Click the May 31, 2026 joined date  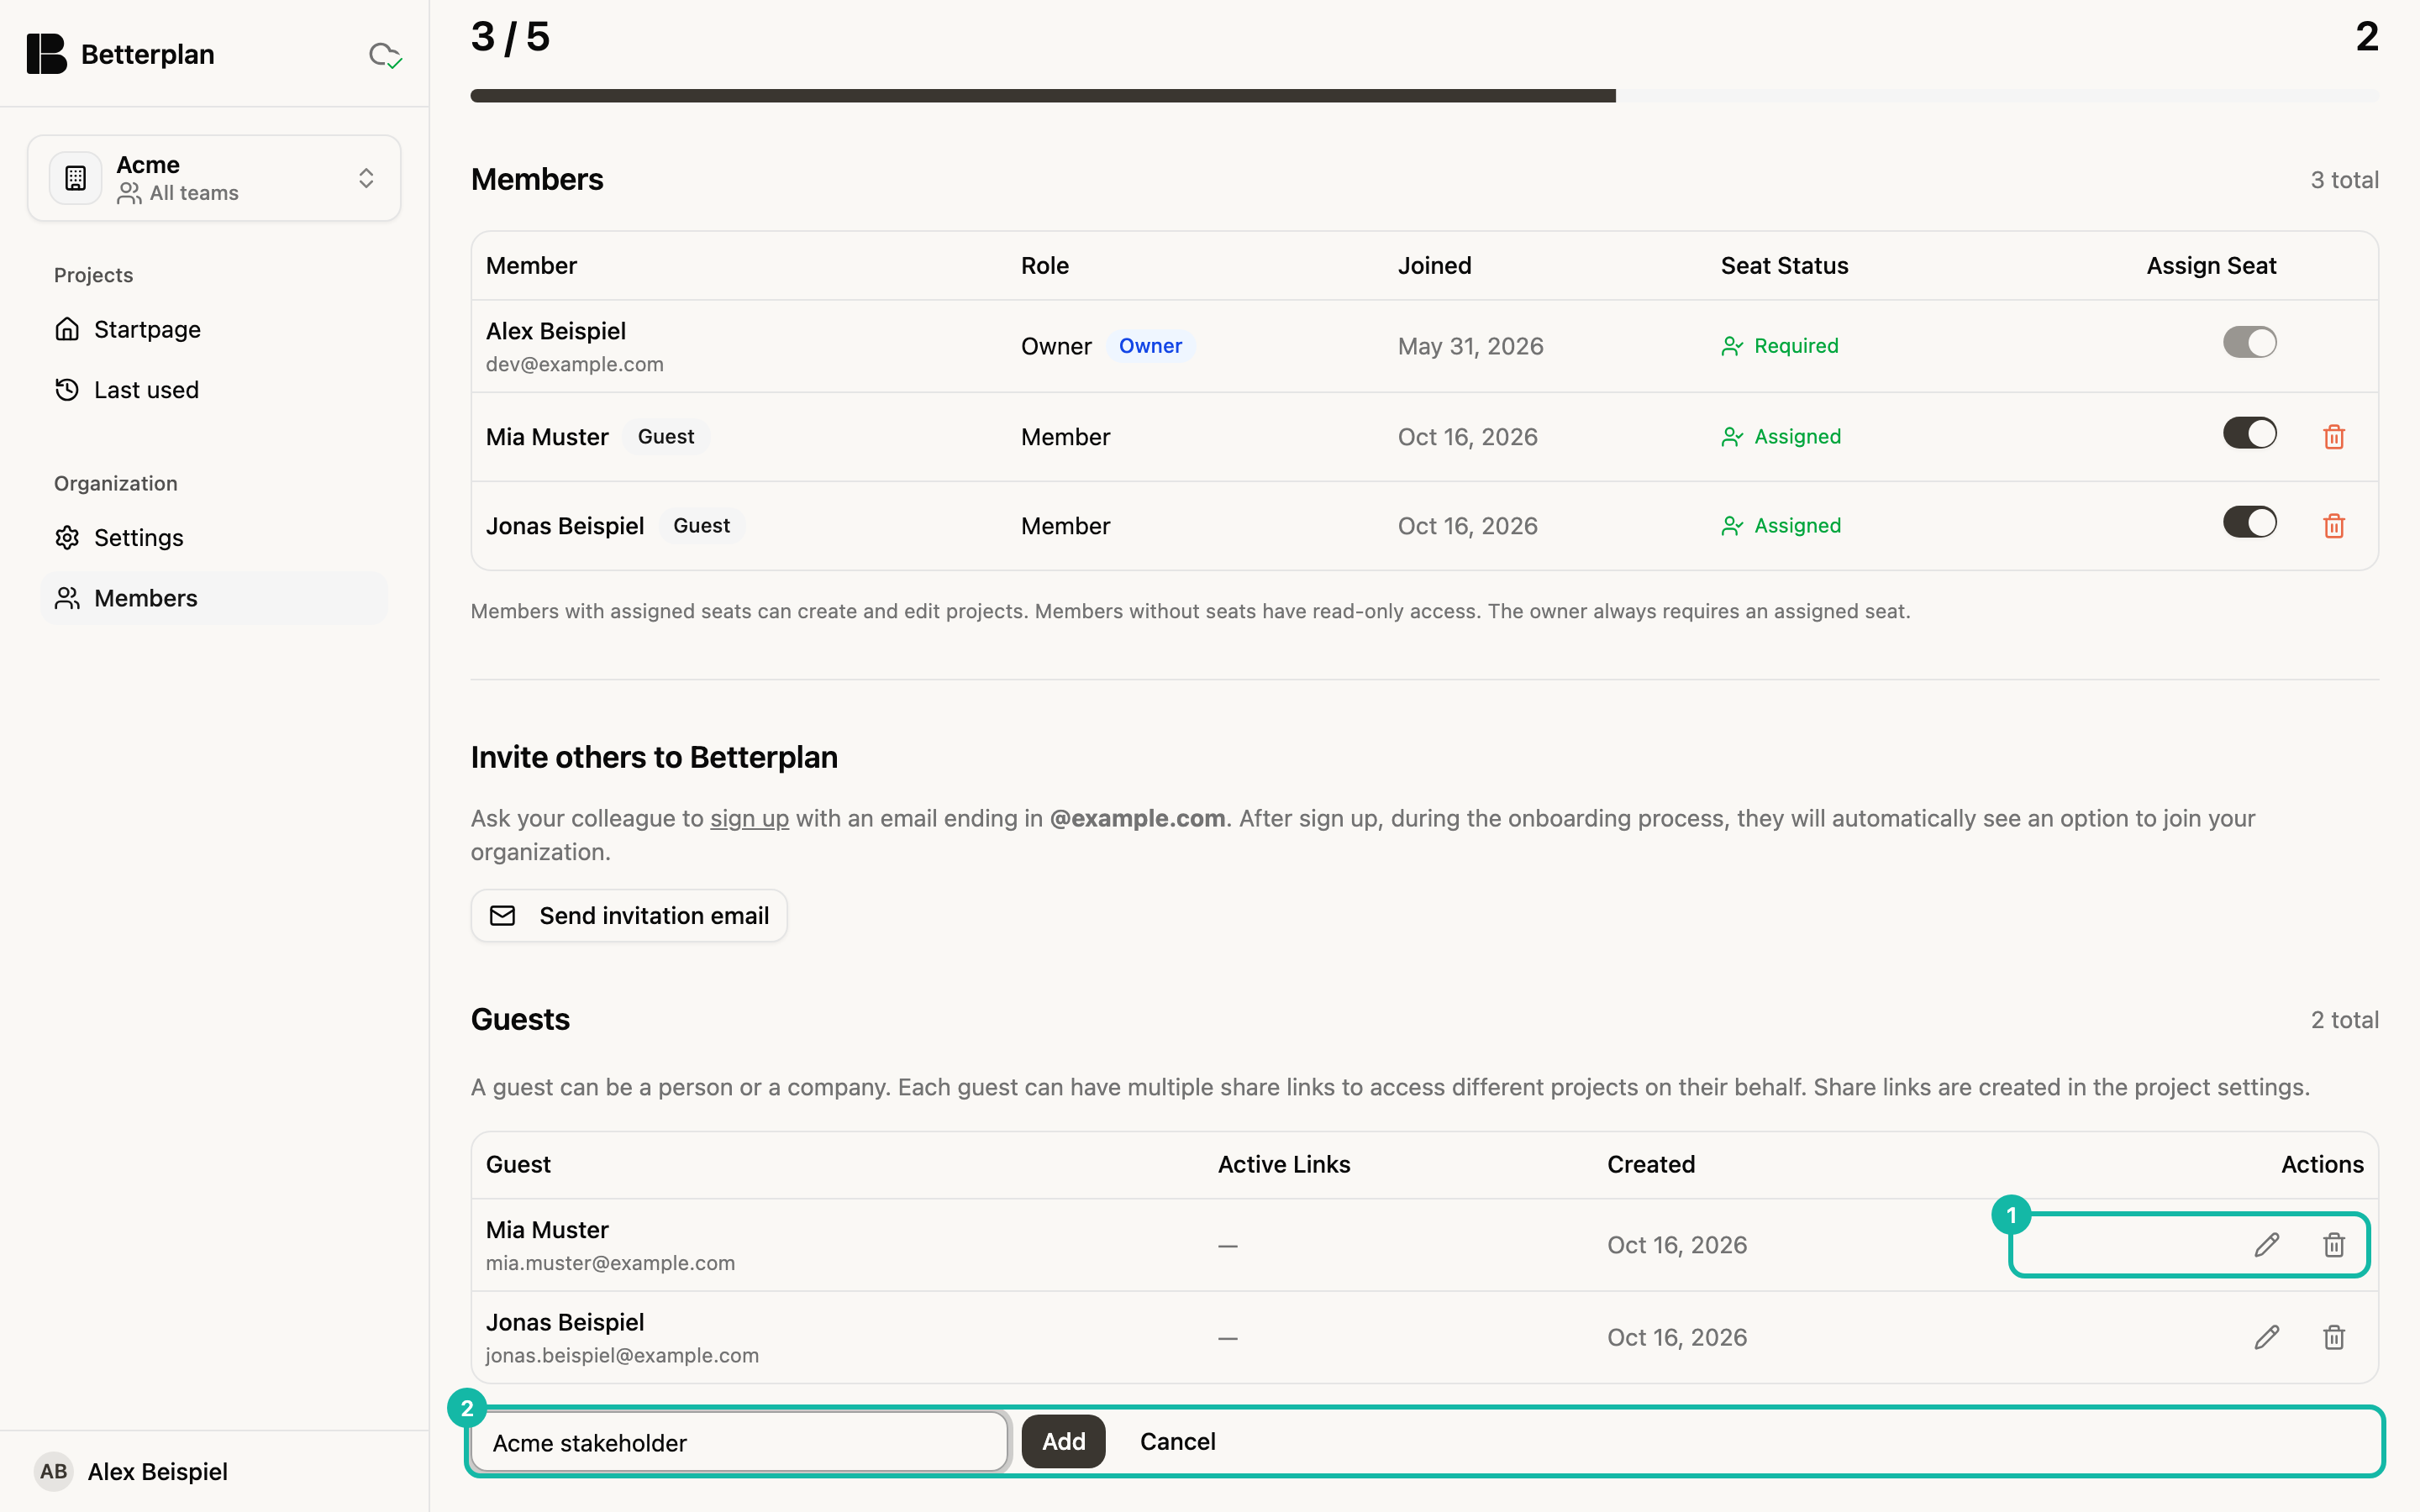(1470, 346)
